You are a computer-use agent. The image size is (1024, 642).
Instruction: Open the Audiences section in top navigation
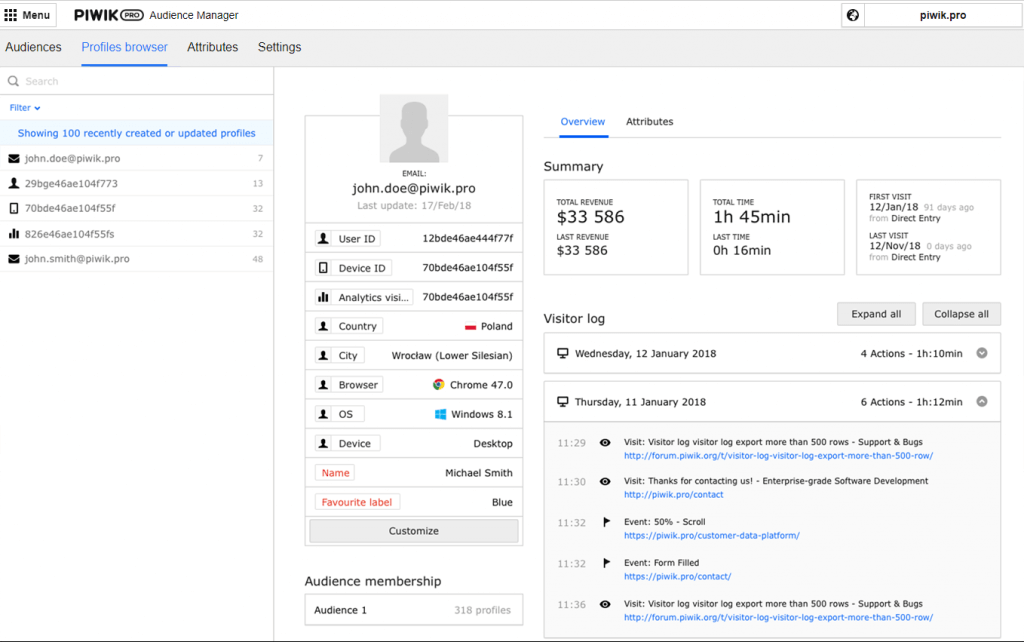[x=33, y=47]
